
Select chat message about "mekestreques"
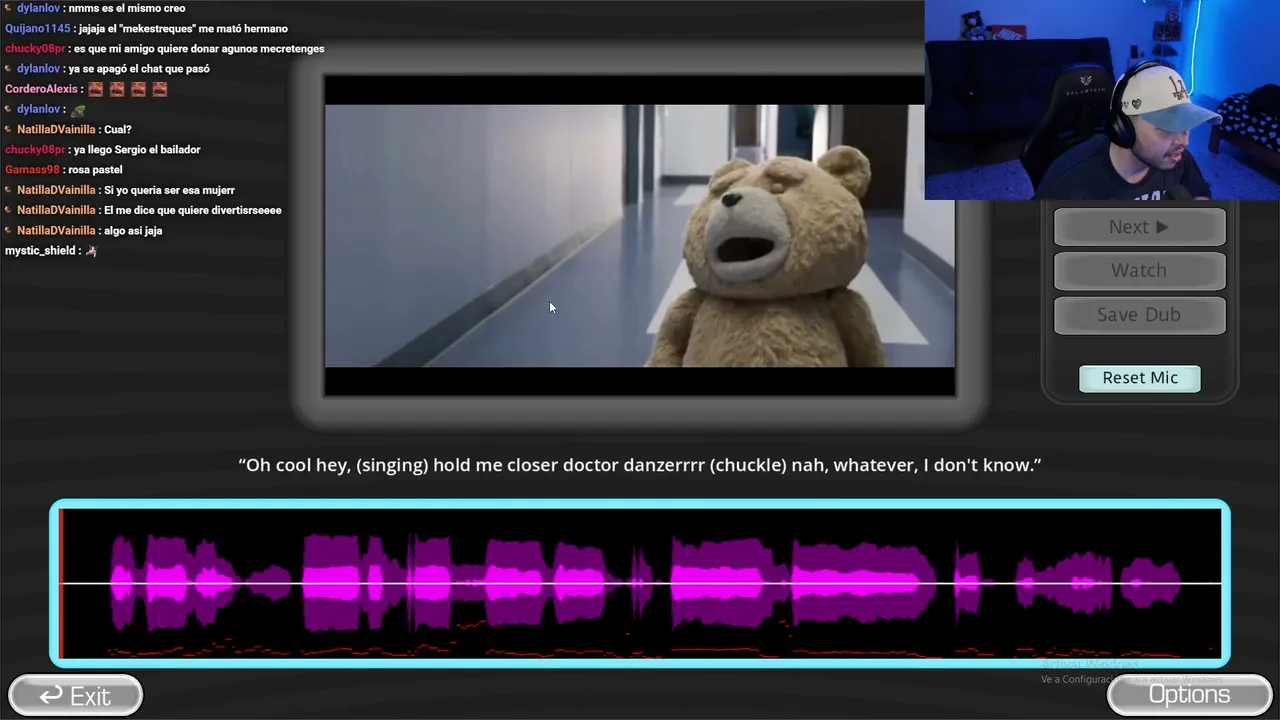(x=183, y=29)
